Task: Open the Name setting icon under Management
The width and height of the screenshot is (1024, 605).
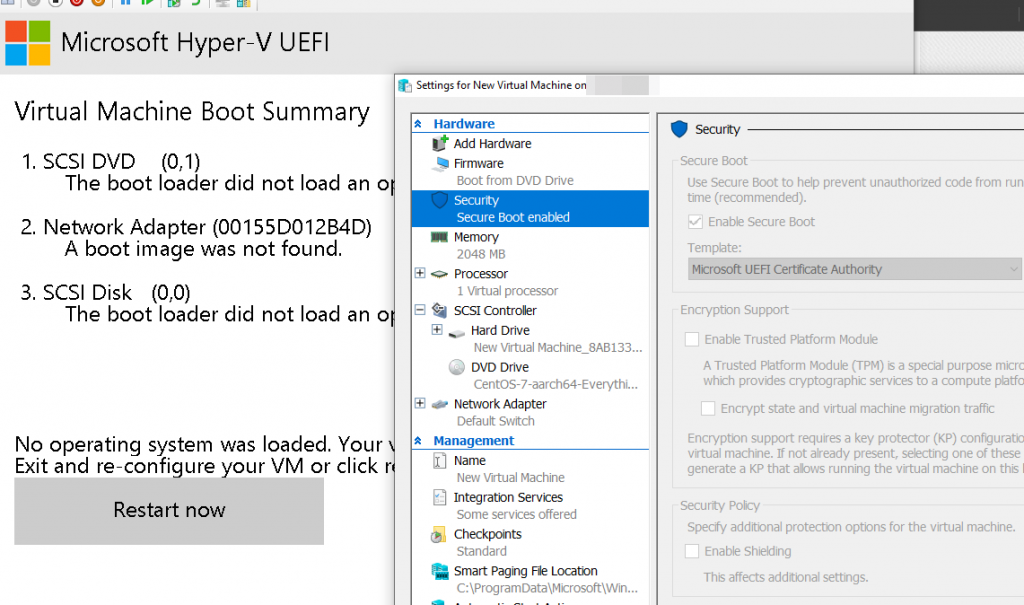Action: tap(440, 461)
